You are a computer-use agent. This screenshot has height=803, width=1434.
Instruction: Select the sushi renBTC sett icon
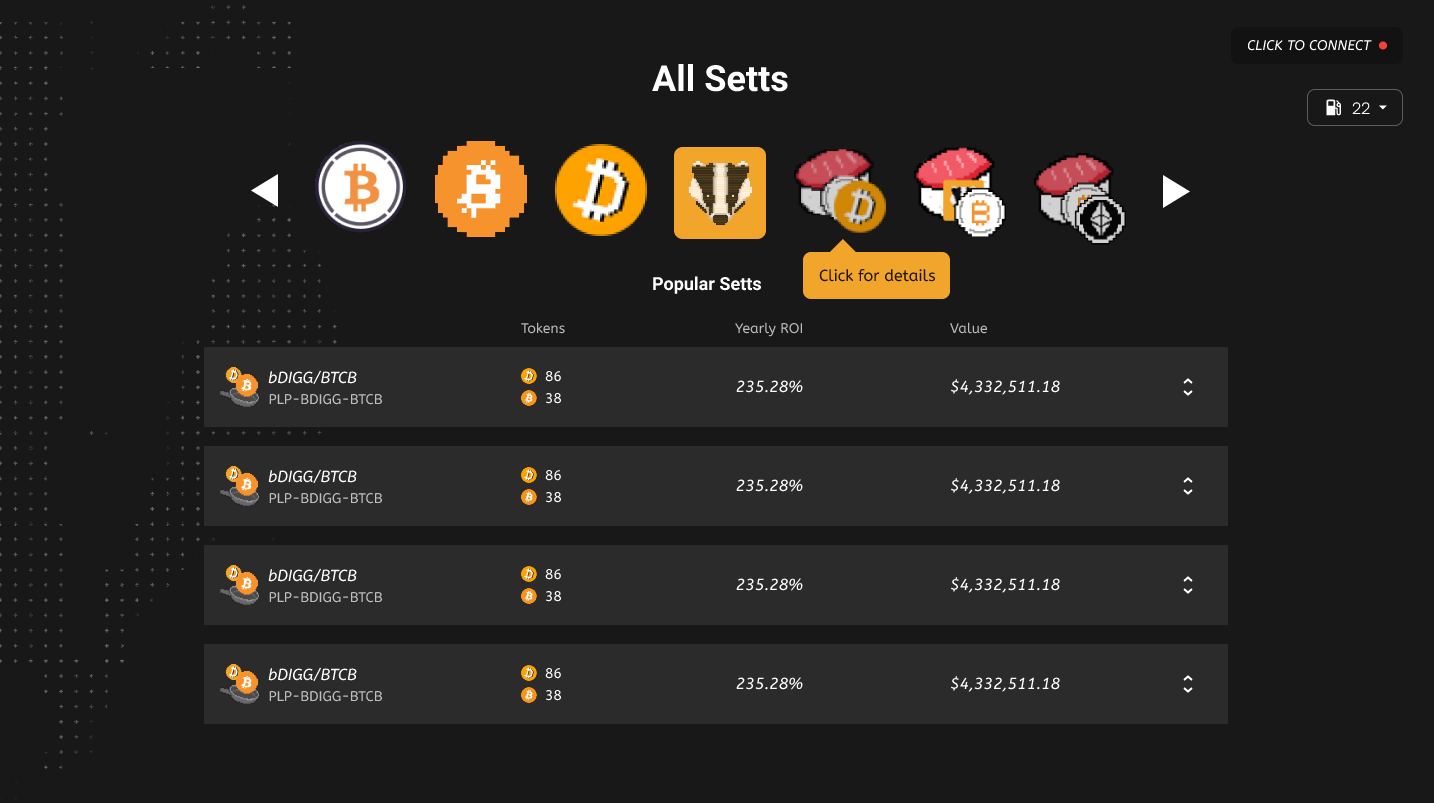960,192
